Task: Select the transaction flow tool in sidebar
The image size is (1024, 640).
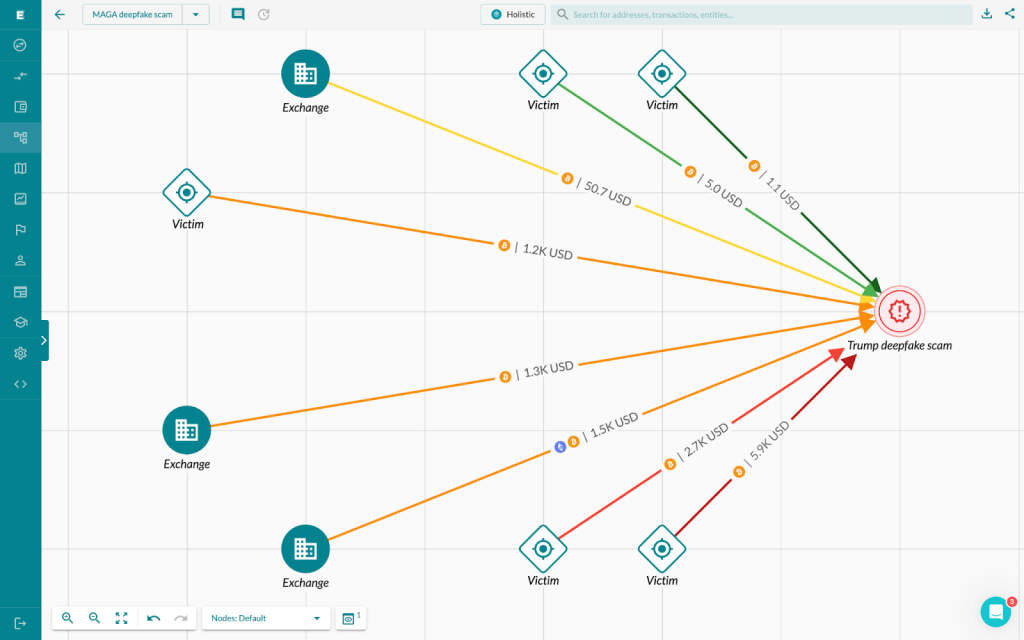Action: pyautogui.click(x=20, y=75)
